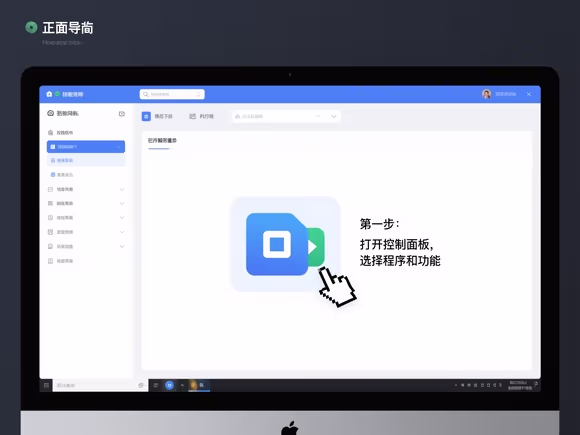Open the notification icon at taskbar's far right
This screenshot has width=580, height=435.
(536, 384)
